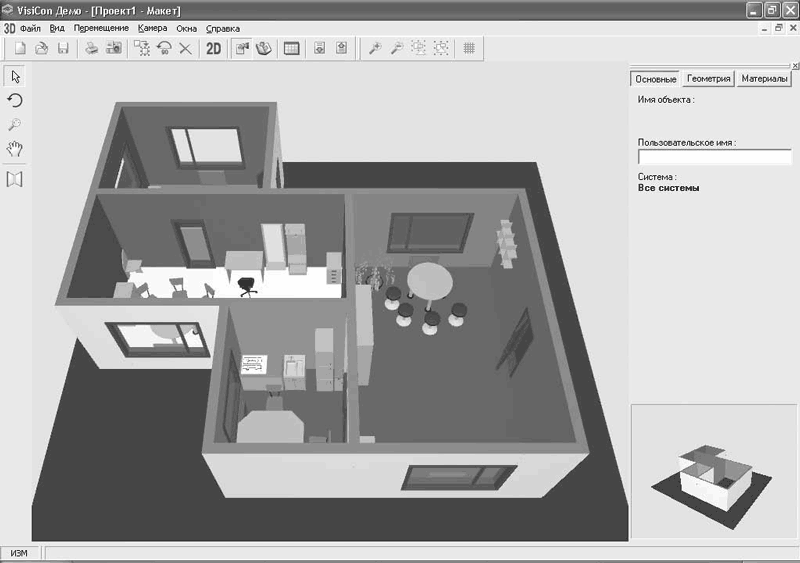This screenshot has height=563, width=800.
Task: Click the Open file toolbar icon
Action: [41, 48]
